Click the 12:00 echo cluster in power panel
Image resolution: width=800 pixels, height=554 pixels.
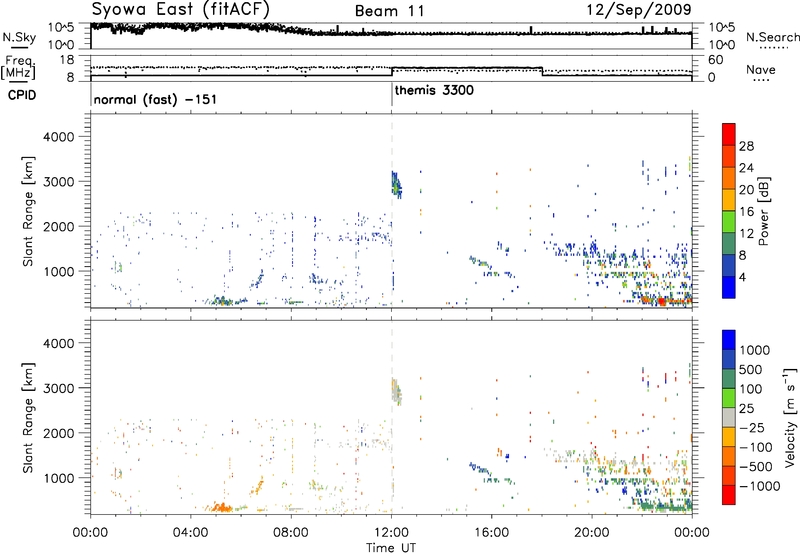click(396, 185)
